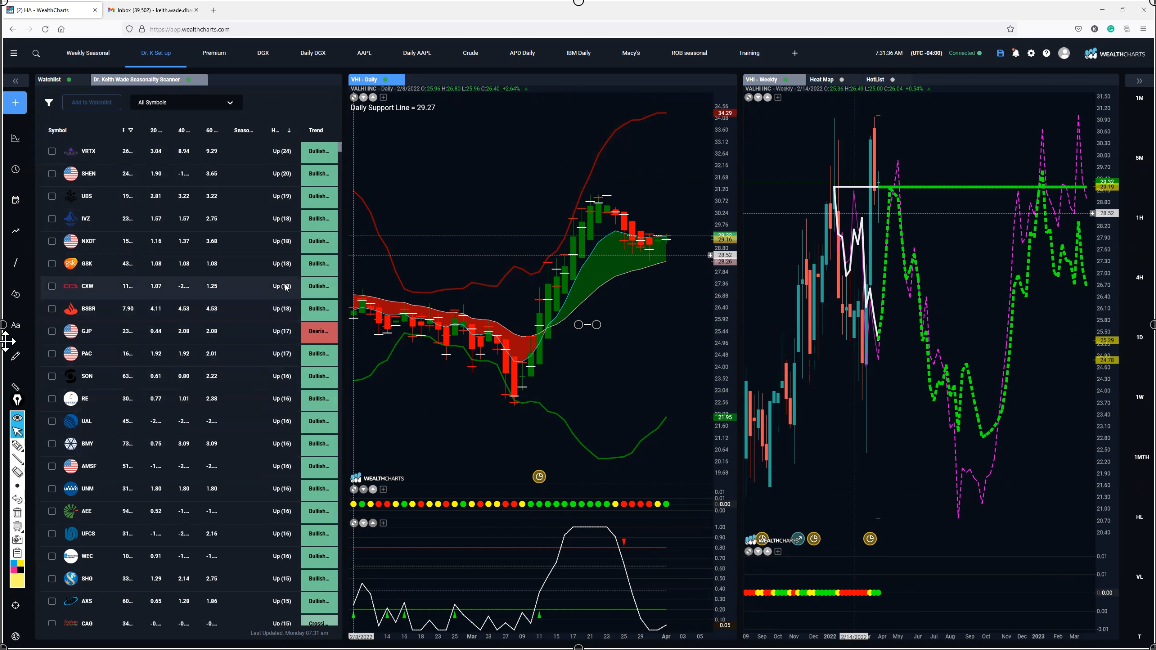Switch to Weekly Seasonal workspace tab
The image size is (1156, 650).
(88, 53)
